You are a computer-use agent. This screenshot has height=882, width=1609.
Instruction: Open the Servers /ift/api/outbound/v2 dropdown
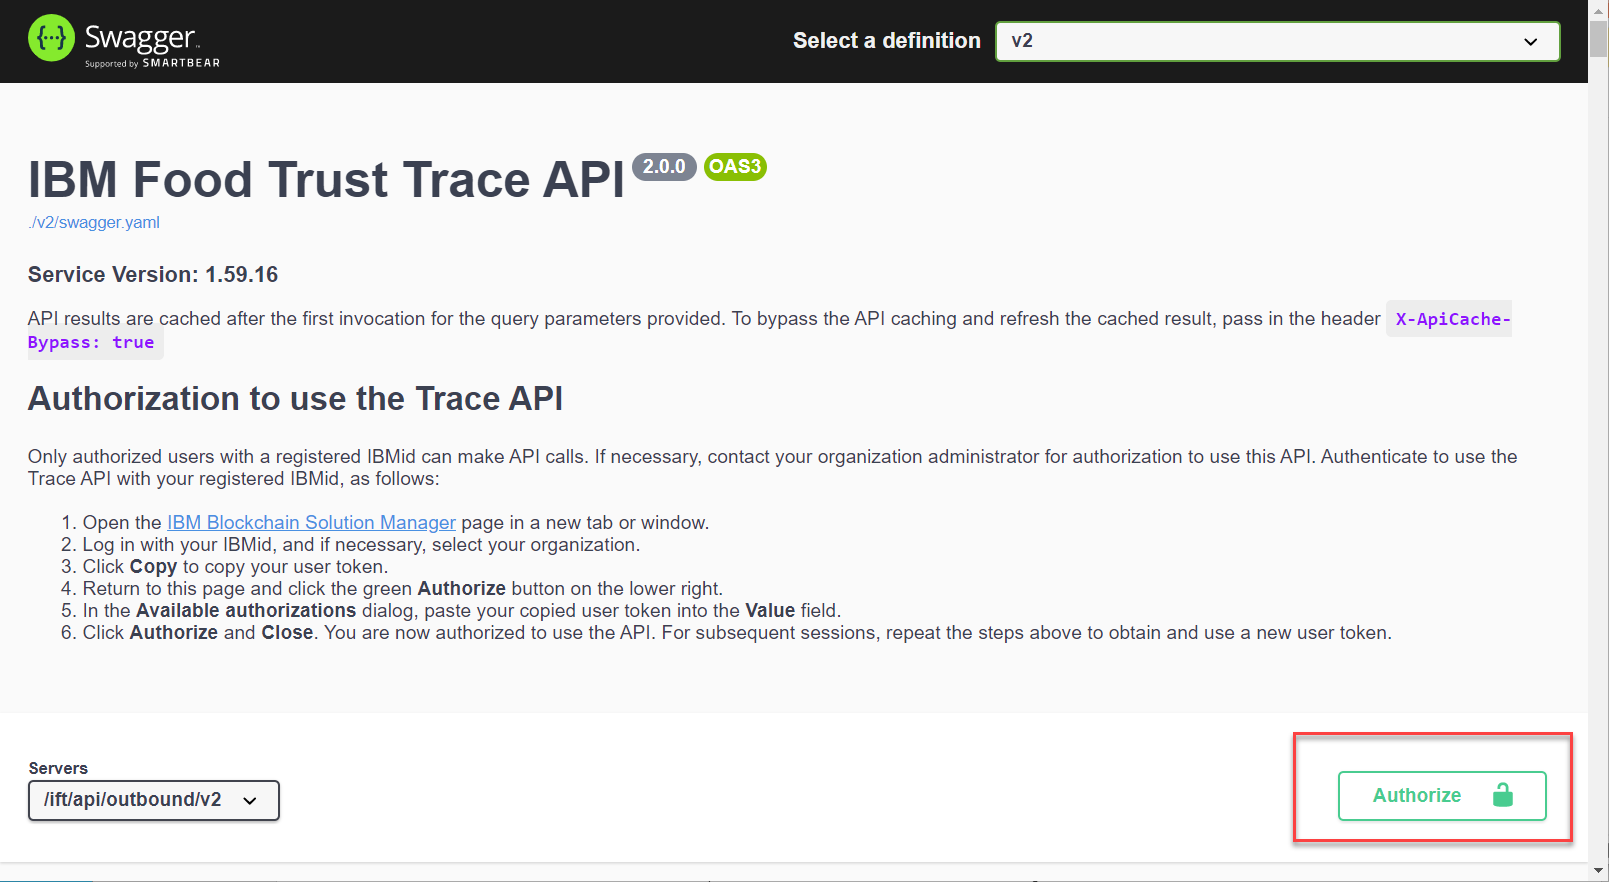[x=154, y=800]
